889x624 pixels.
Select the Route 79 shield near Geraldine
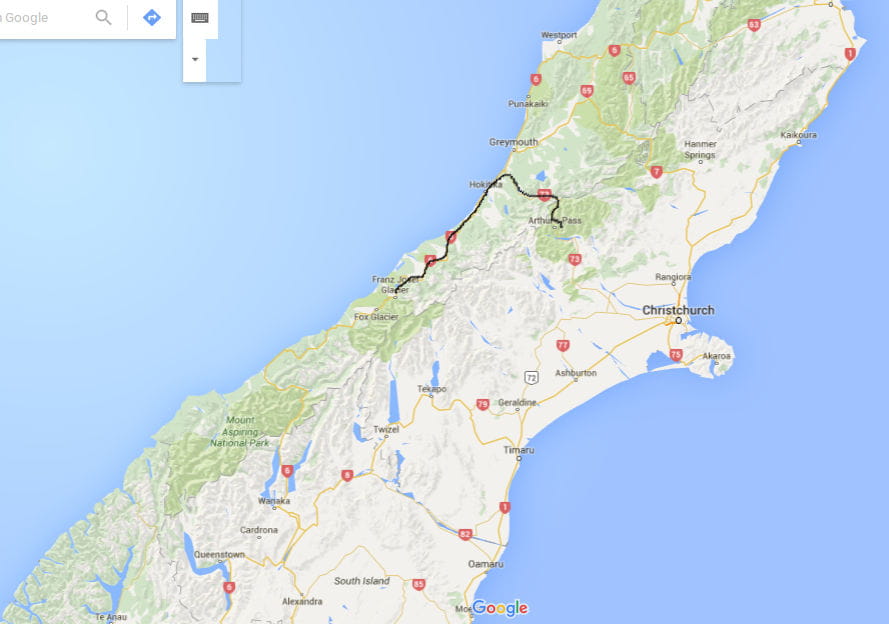pyautogui.click(x=482, y=404)
